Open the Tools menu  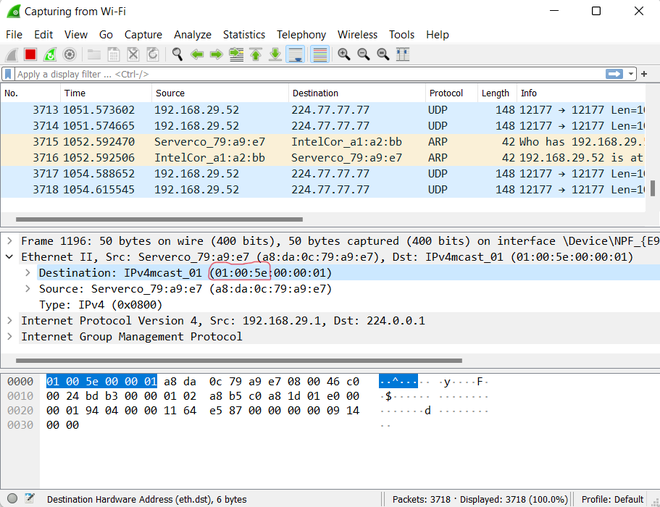(x=402, y=35)
